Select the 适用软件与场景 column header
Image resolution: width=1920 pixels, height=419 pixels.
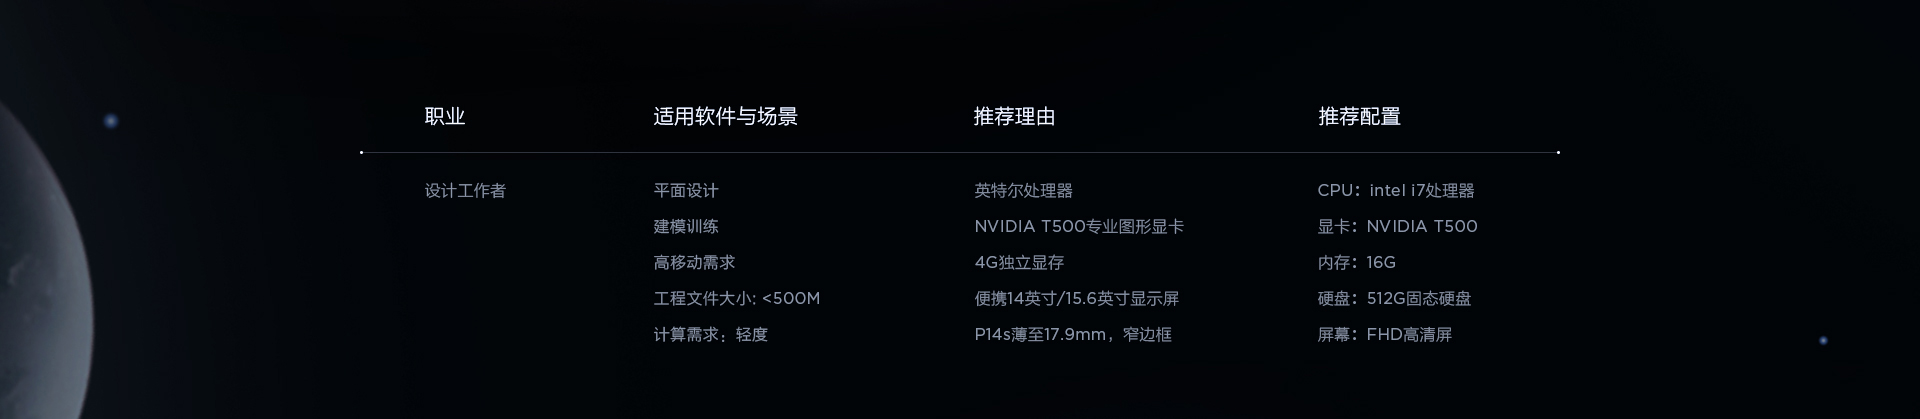pos(725,117)
